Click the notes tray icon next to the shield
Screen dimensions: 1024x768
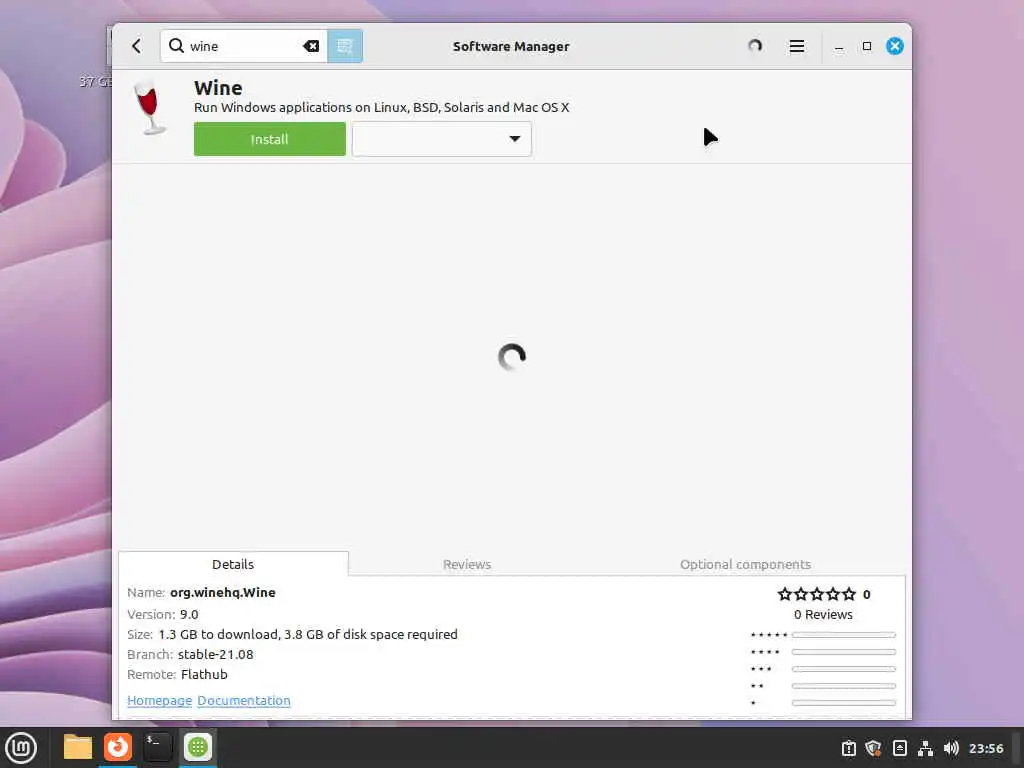[899, 748]
